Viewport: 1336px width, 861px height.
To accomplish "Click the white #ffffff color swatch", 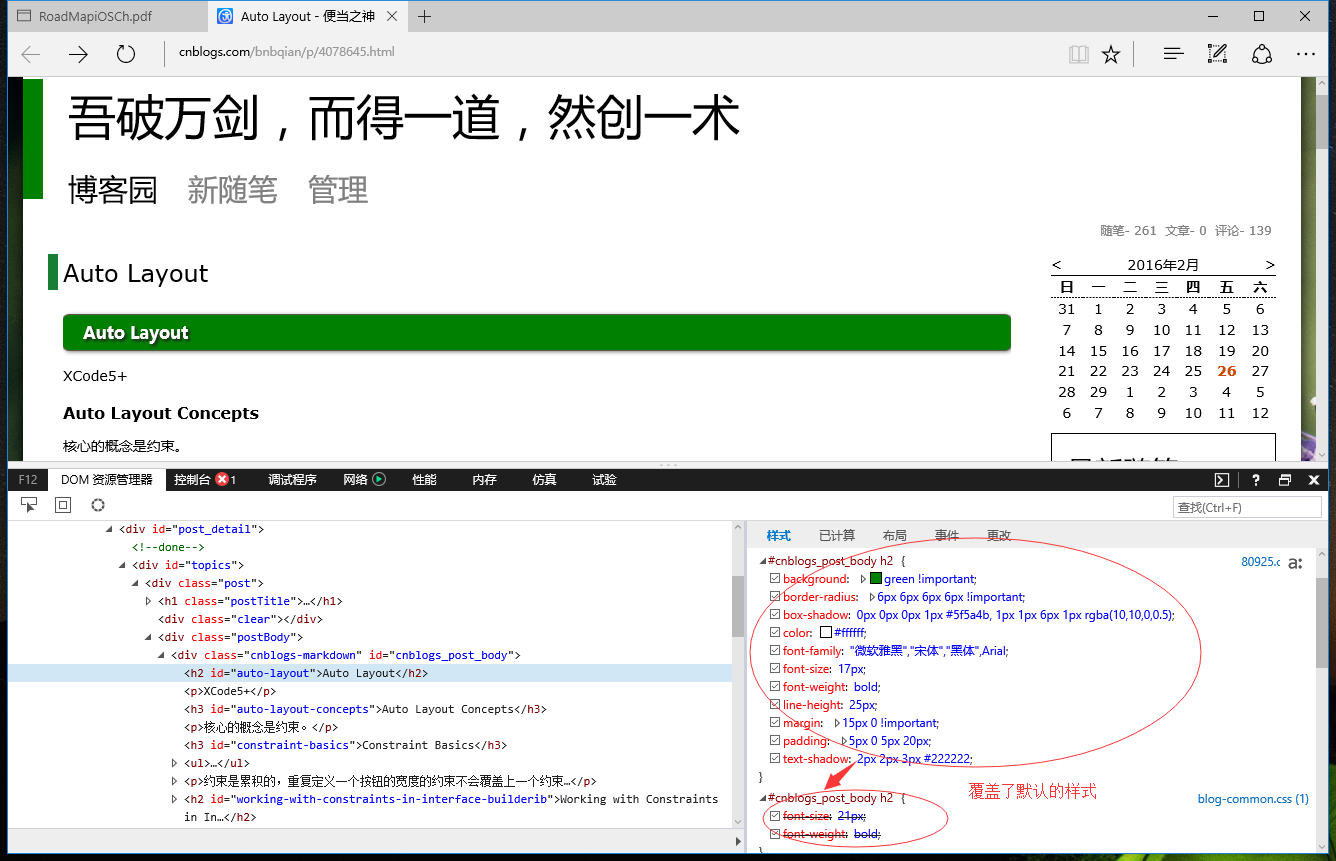I will 826,633.
